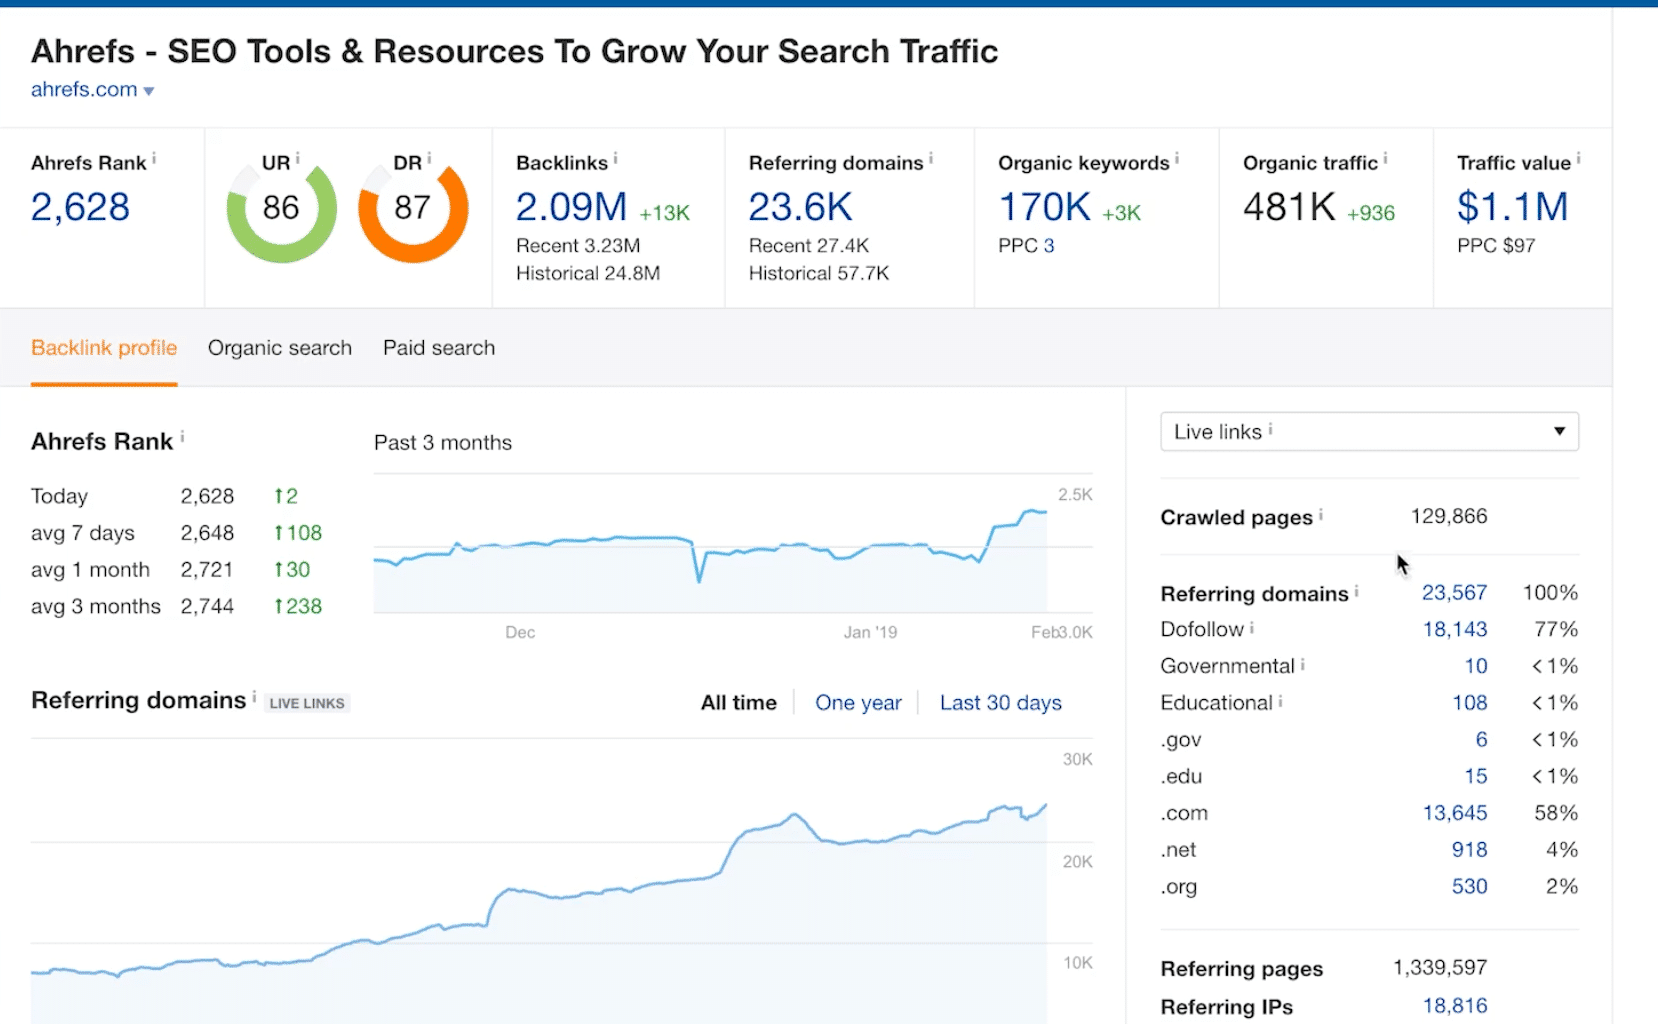
Task: Select the Last 30 days range
Action: pos(1001,703)
